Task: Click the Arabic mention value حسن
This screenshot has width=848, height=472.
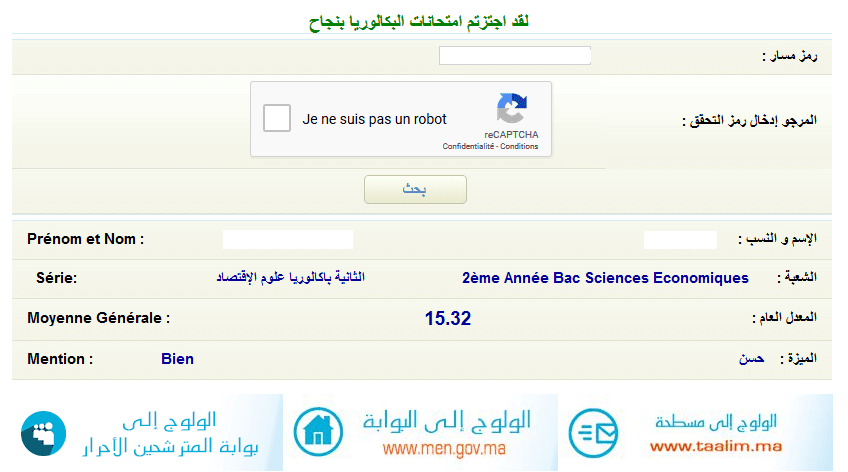Action: tap(751, 359)
